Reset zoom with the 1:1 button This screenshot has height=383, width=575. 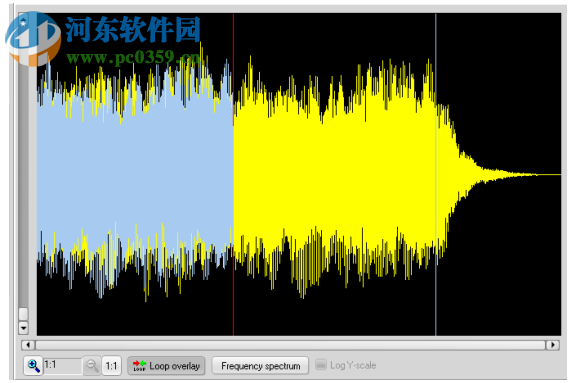(x=111, y=366)
